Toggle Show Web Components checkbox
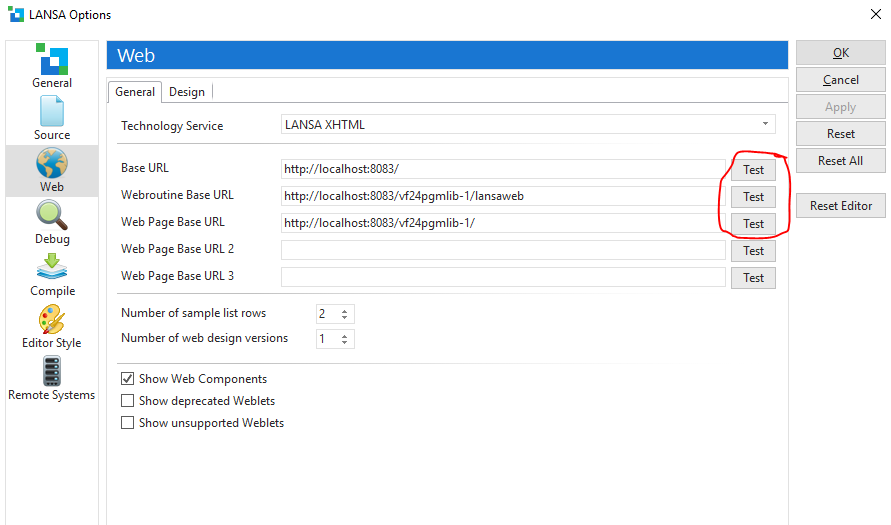The image size is (891, 525). tap(127, 378)
